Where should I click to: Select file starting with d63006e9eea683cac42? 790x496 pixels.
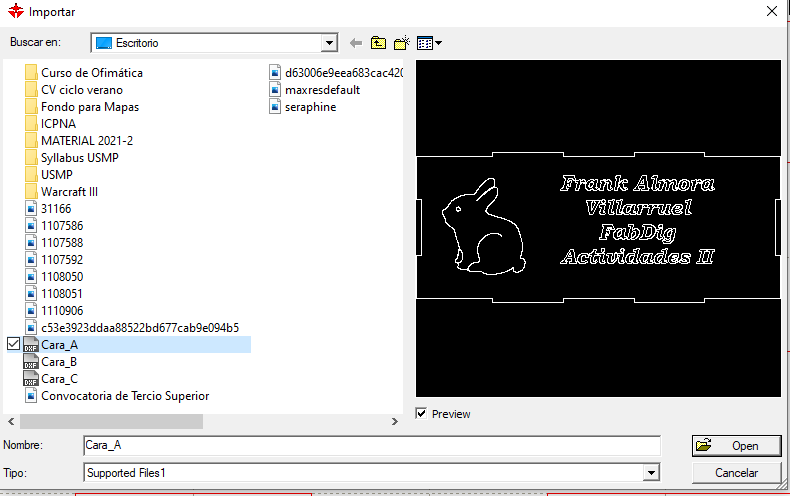[336, 73]
